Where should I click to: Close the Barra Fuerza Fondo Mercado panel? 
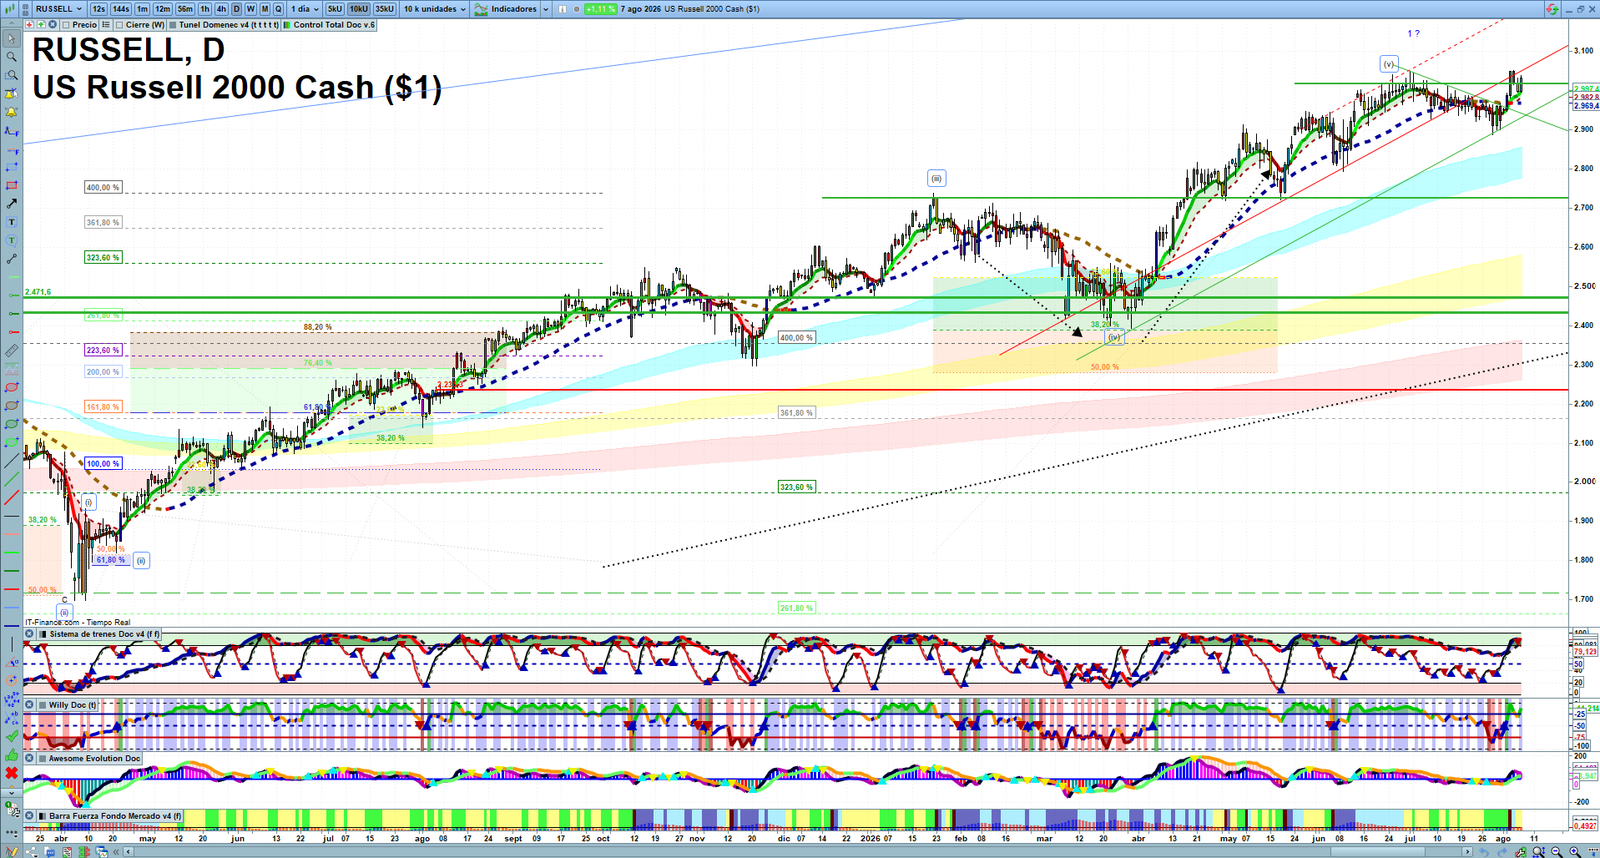(30, 816)
